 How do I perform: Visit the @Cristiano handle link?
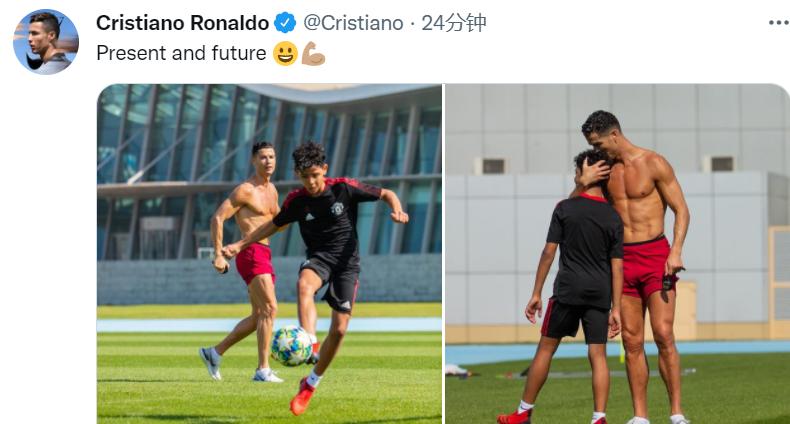click(x=353, y=23)
